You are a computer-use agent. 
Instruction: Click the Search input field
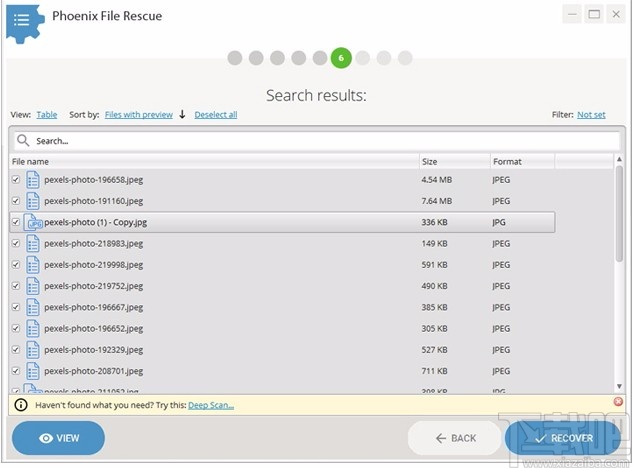click(x=317, y=141)
